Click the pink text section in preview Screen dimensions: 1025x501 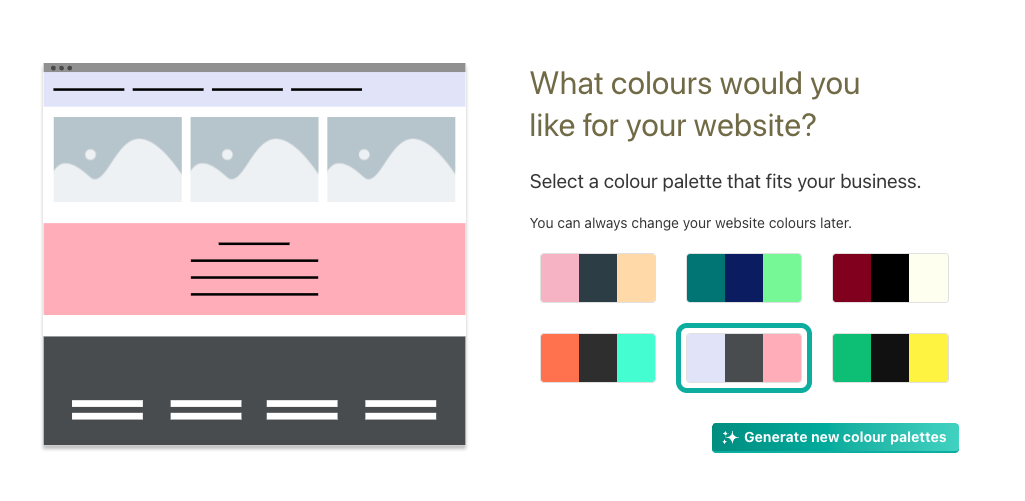254,269
